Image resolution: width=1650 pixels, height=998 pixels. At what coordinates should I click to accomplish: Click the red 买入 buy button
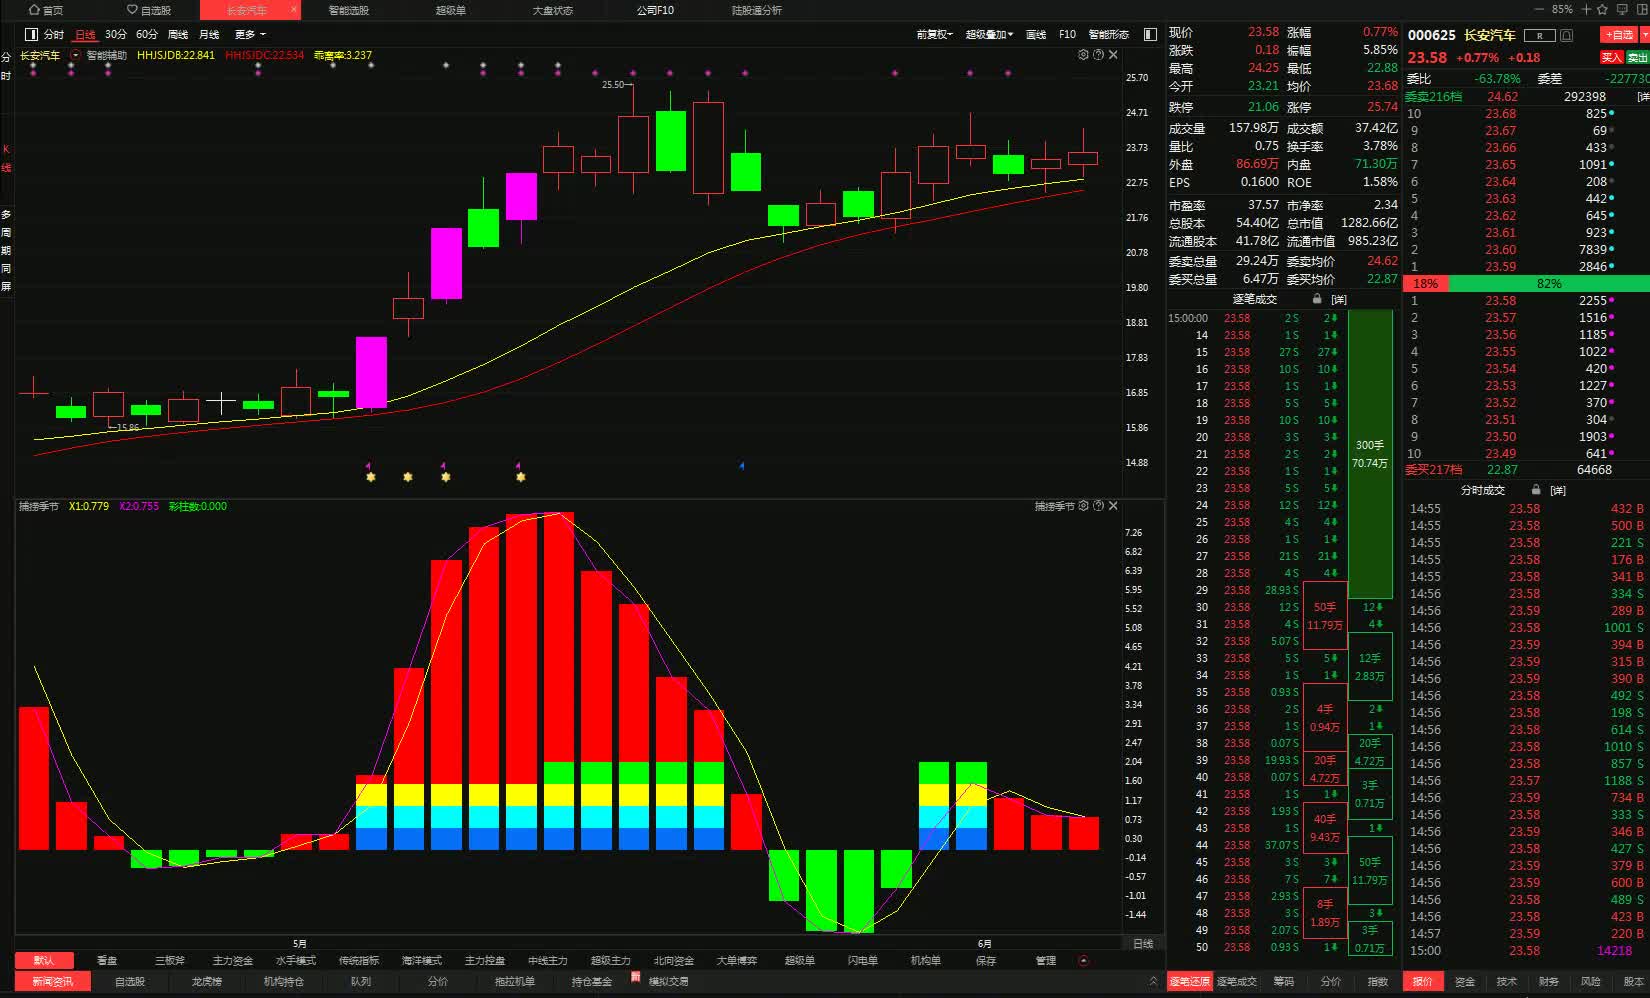1611,57
